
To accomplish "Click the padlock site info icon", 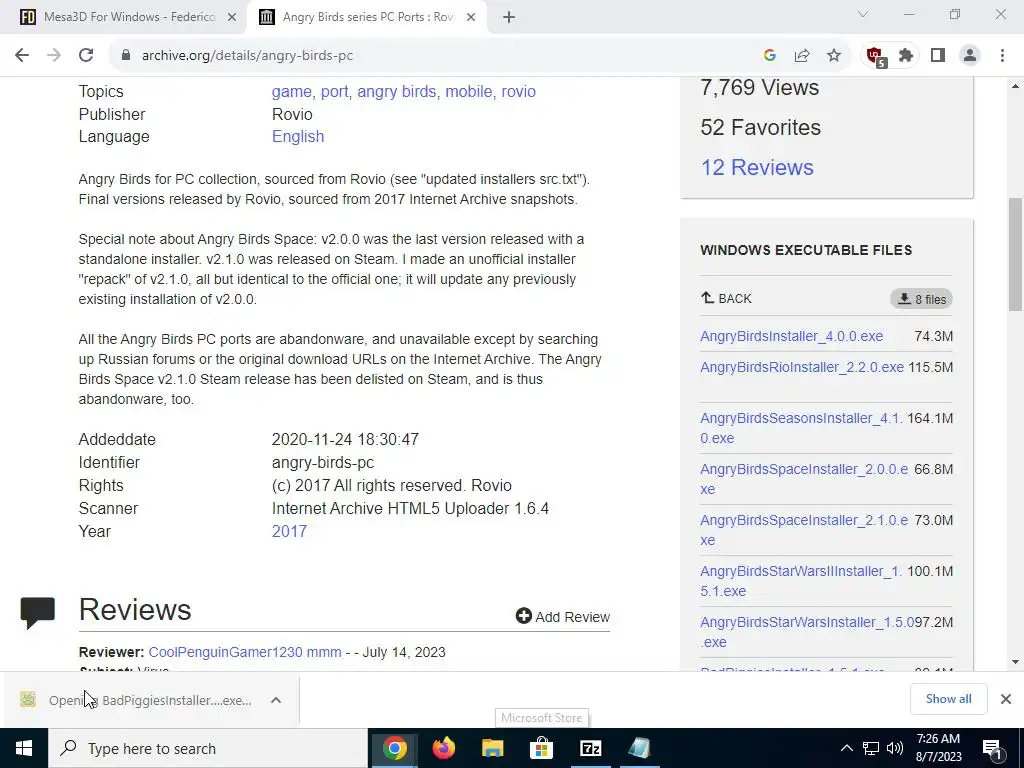I will pyautogui.click(x=126, y=56).
